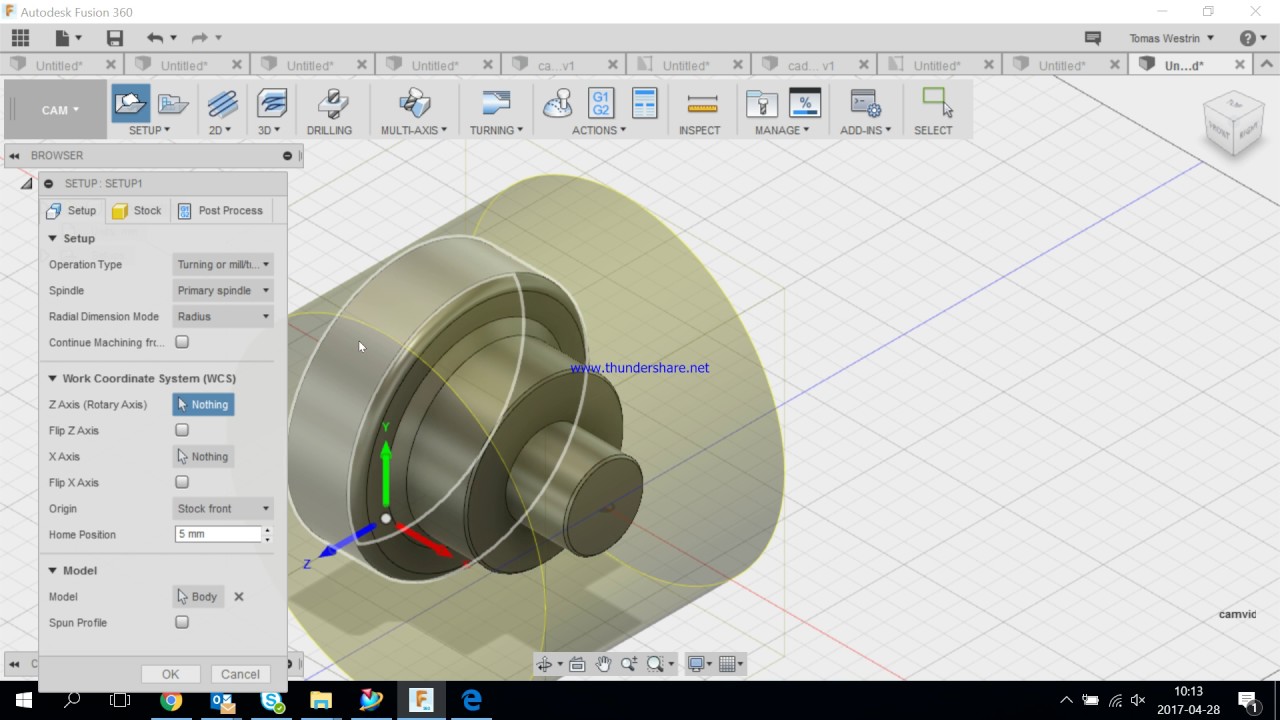The height and width of the screenshot is (720, 1280).
Task: Open the Grid and Snaps dropdown
Action: [731, 664]
